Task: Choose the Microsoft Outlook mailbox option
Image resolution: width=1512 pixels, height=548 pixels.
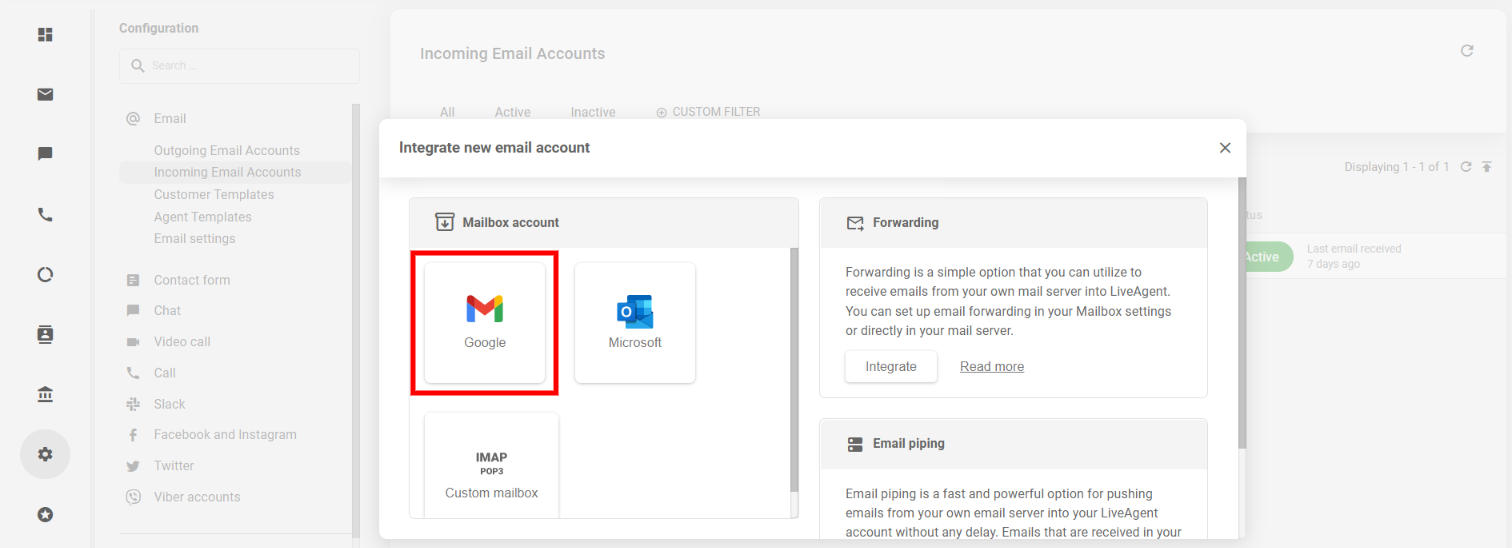Action: tap(635, 322)
